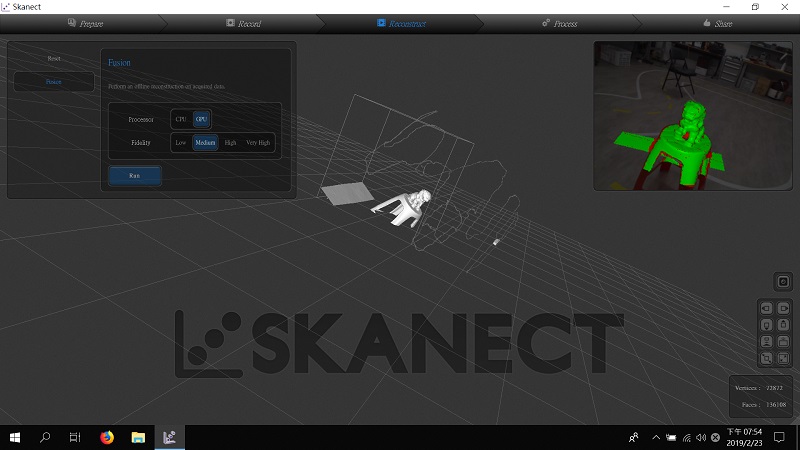Open Wi-Fi network settings tray icon
This screenshot has height=450, width=800.
(687, 438)
